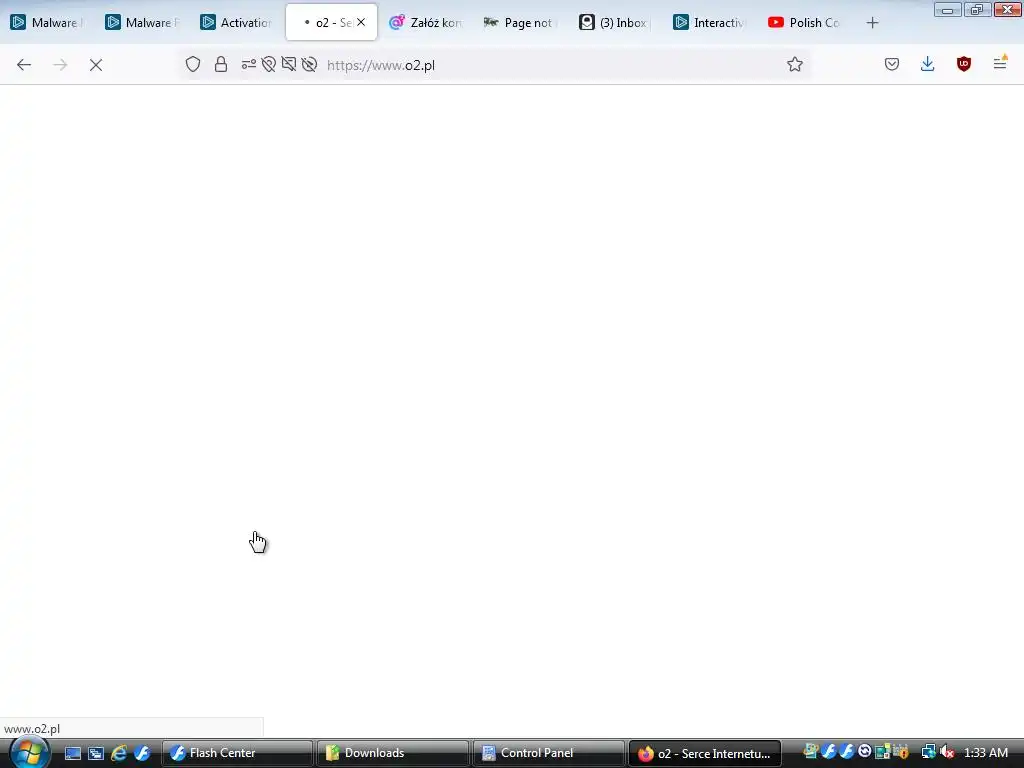
Task: Launch Internet Explorer from quick launch
Action: coord(119,753)
